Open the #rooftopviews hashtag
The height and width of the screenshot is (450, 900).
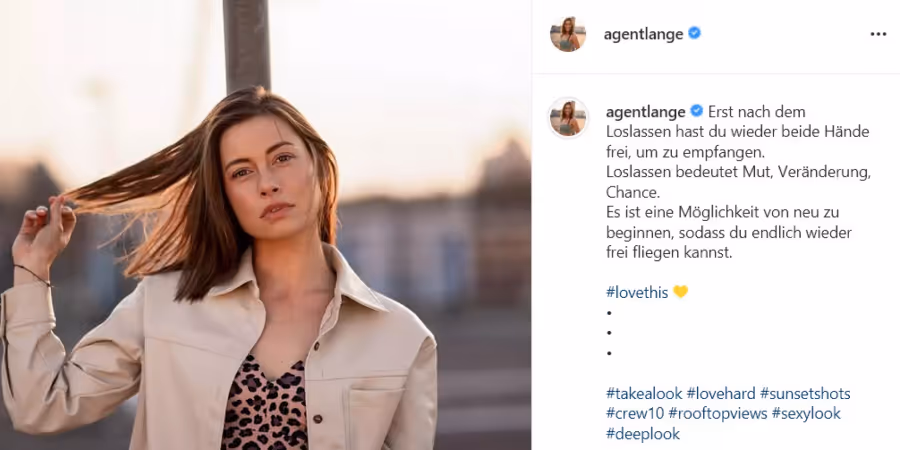pos(717,413)
